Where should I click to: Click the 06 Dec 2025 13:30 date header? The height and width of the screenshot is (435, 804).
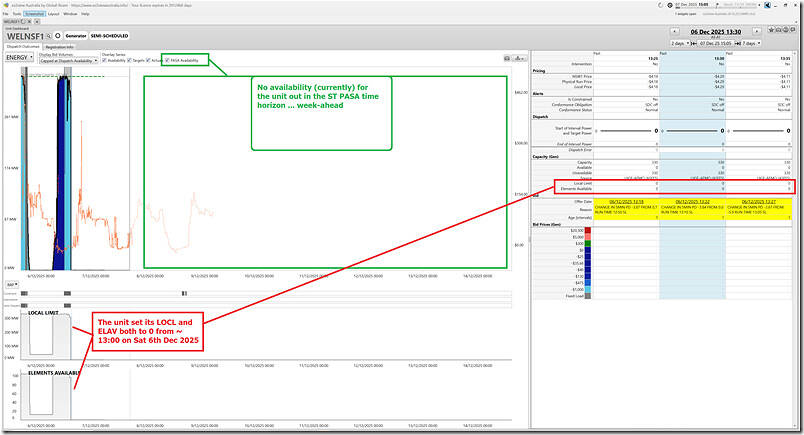pyautogui.click(x=716, y=32)
